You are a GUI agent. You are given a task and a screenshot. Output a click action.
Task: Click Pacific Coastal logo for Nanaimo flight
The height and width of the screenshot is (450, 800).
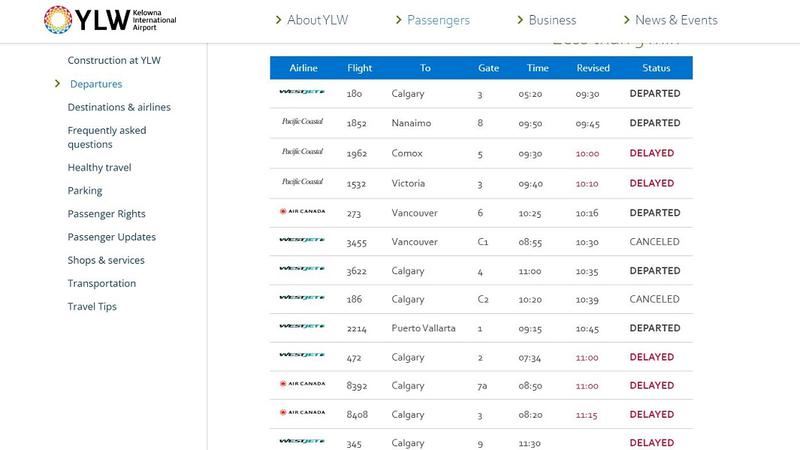(302, 123)
